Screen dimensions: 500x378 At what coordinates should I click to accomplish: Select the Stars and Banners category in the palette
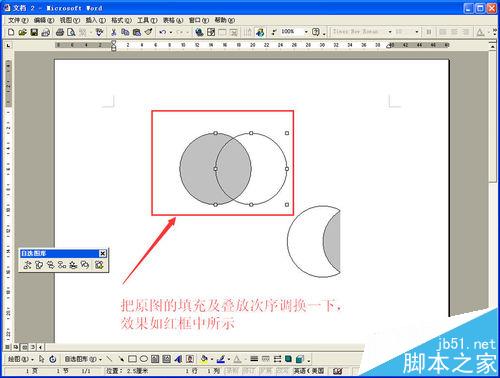[x=74, y=265]
